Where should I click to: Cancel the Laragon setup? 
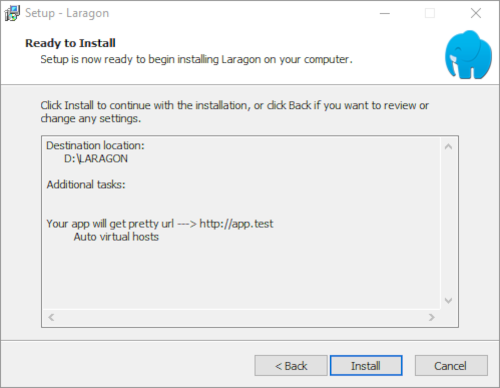451,366
